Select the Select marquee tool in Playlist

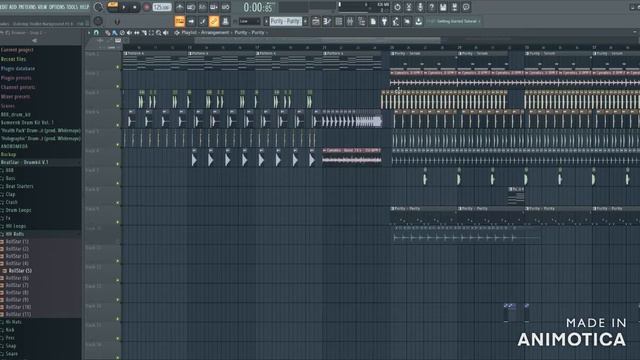(x=151, y=33)
